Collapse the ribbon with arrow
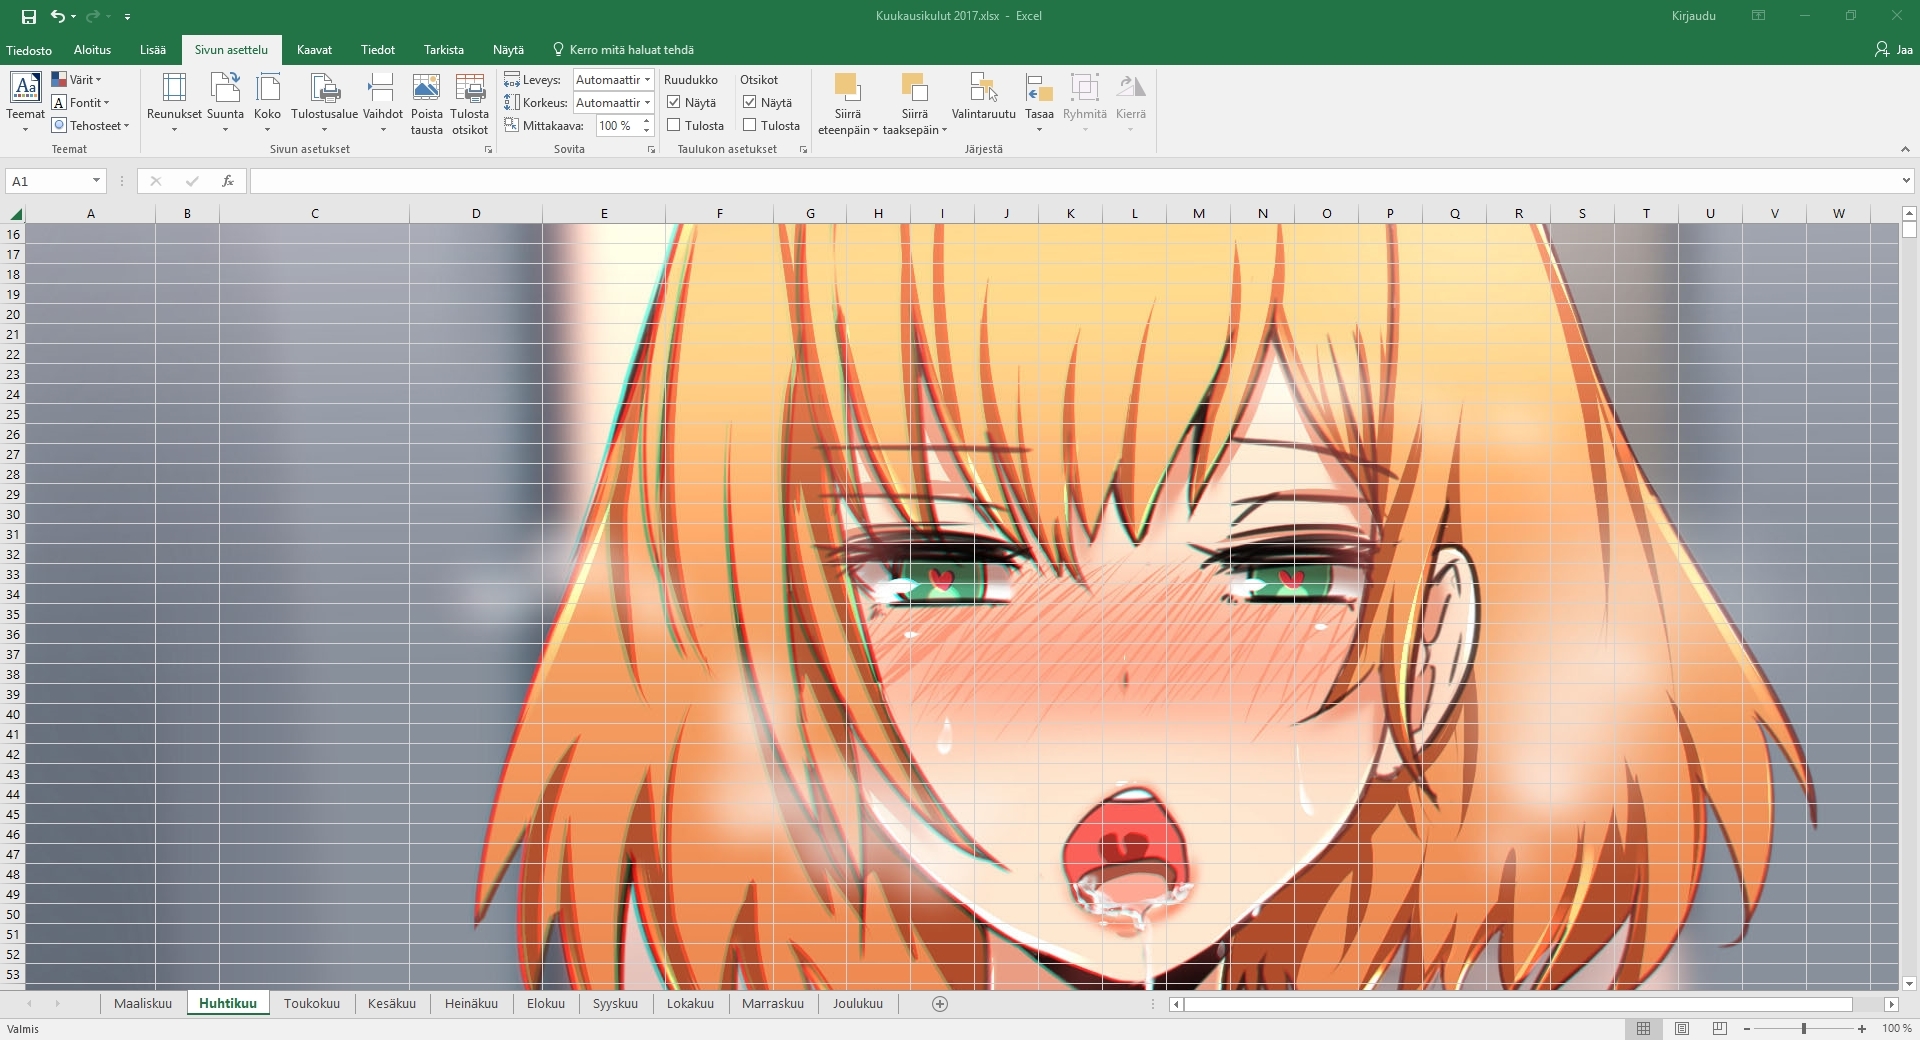 (1905, 149)
